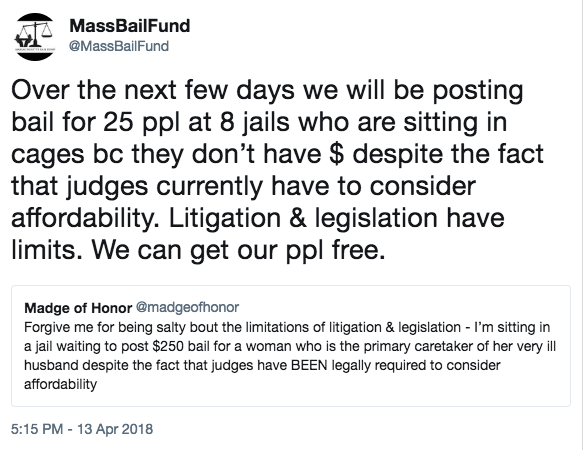Click the @madgeofhonor handle
583x450 pixels.
tap(187, 307)
